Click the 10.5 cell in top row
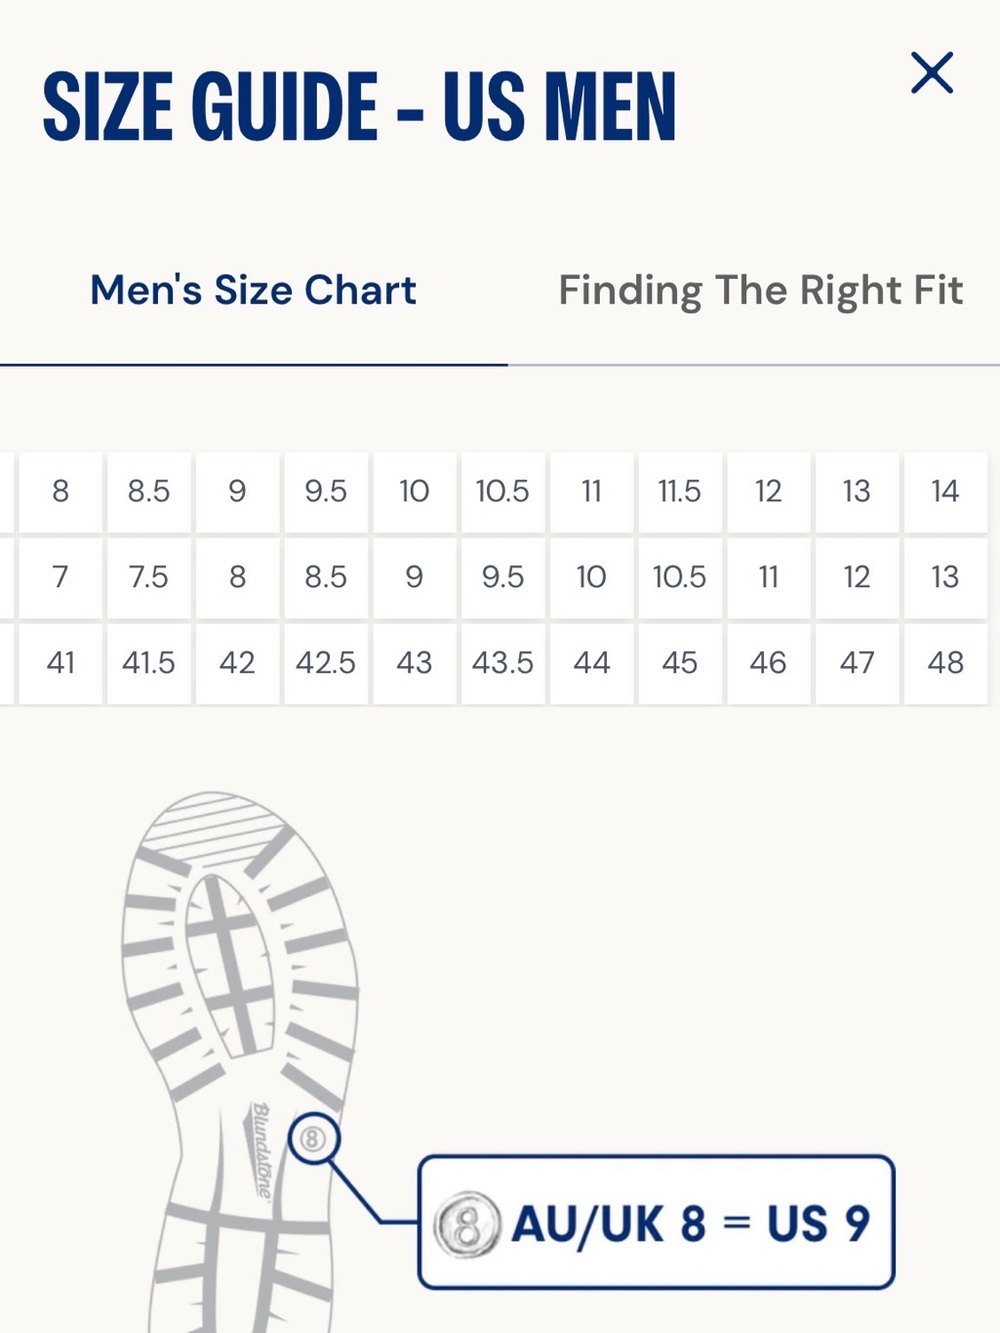The width and height of the screenshot is (1000, 1333). (x=502, y=491)
